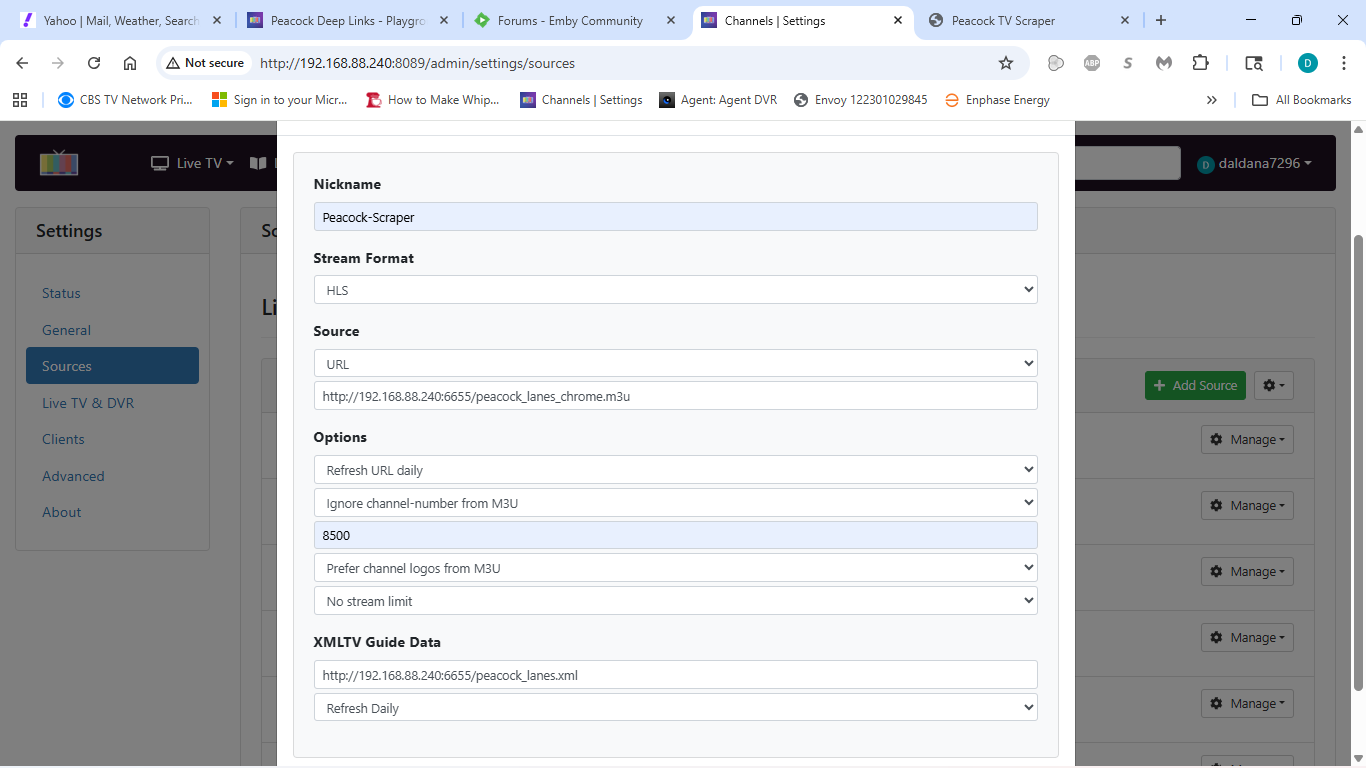Image resolution: width=1366 pixels, height=768 pixels.
Task: Click the Adblock Plus extension icon
Action: (x=1092, y=63)
